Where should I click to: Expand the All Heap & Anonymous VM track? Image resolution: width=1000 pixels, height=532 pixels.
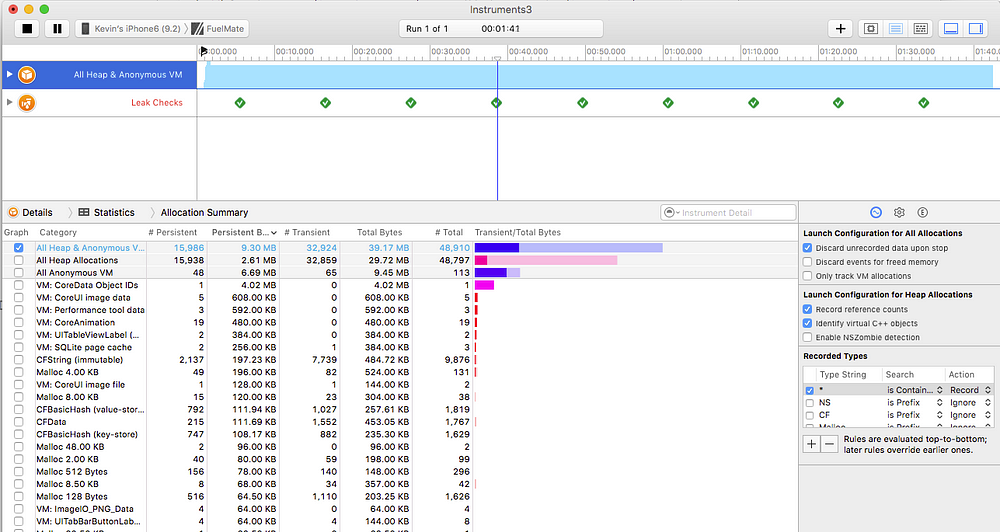click(x=10, y=74)
